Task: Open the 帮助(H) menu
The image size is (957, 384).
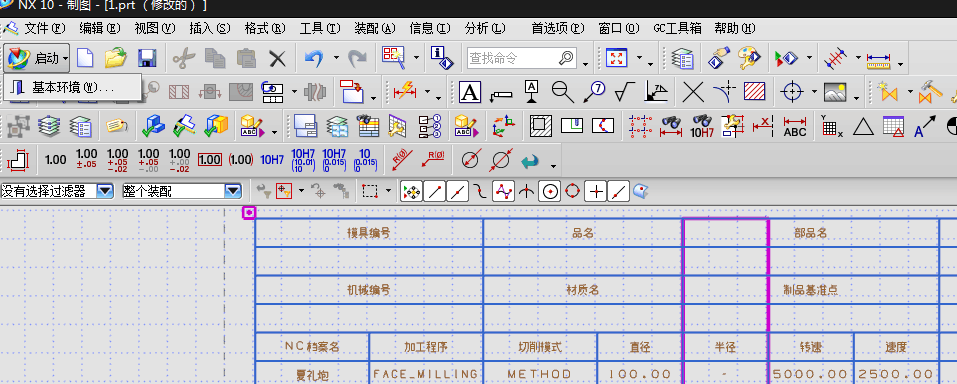Action: coord(735,28)
